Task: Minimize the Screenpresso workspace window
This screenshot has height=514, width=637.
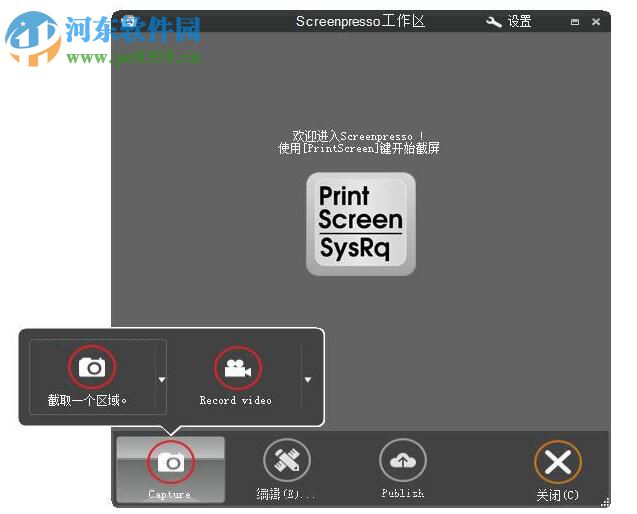Action: [x=575, y=22]
